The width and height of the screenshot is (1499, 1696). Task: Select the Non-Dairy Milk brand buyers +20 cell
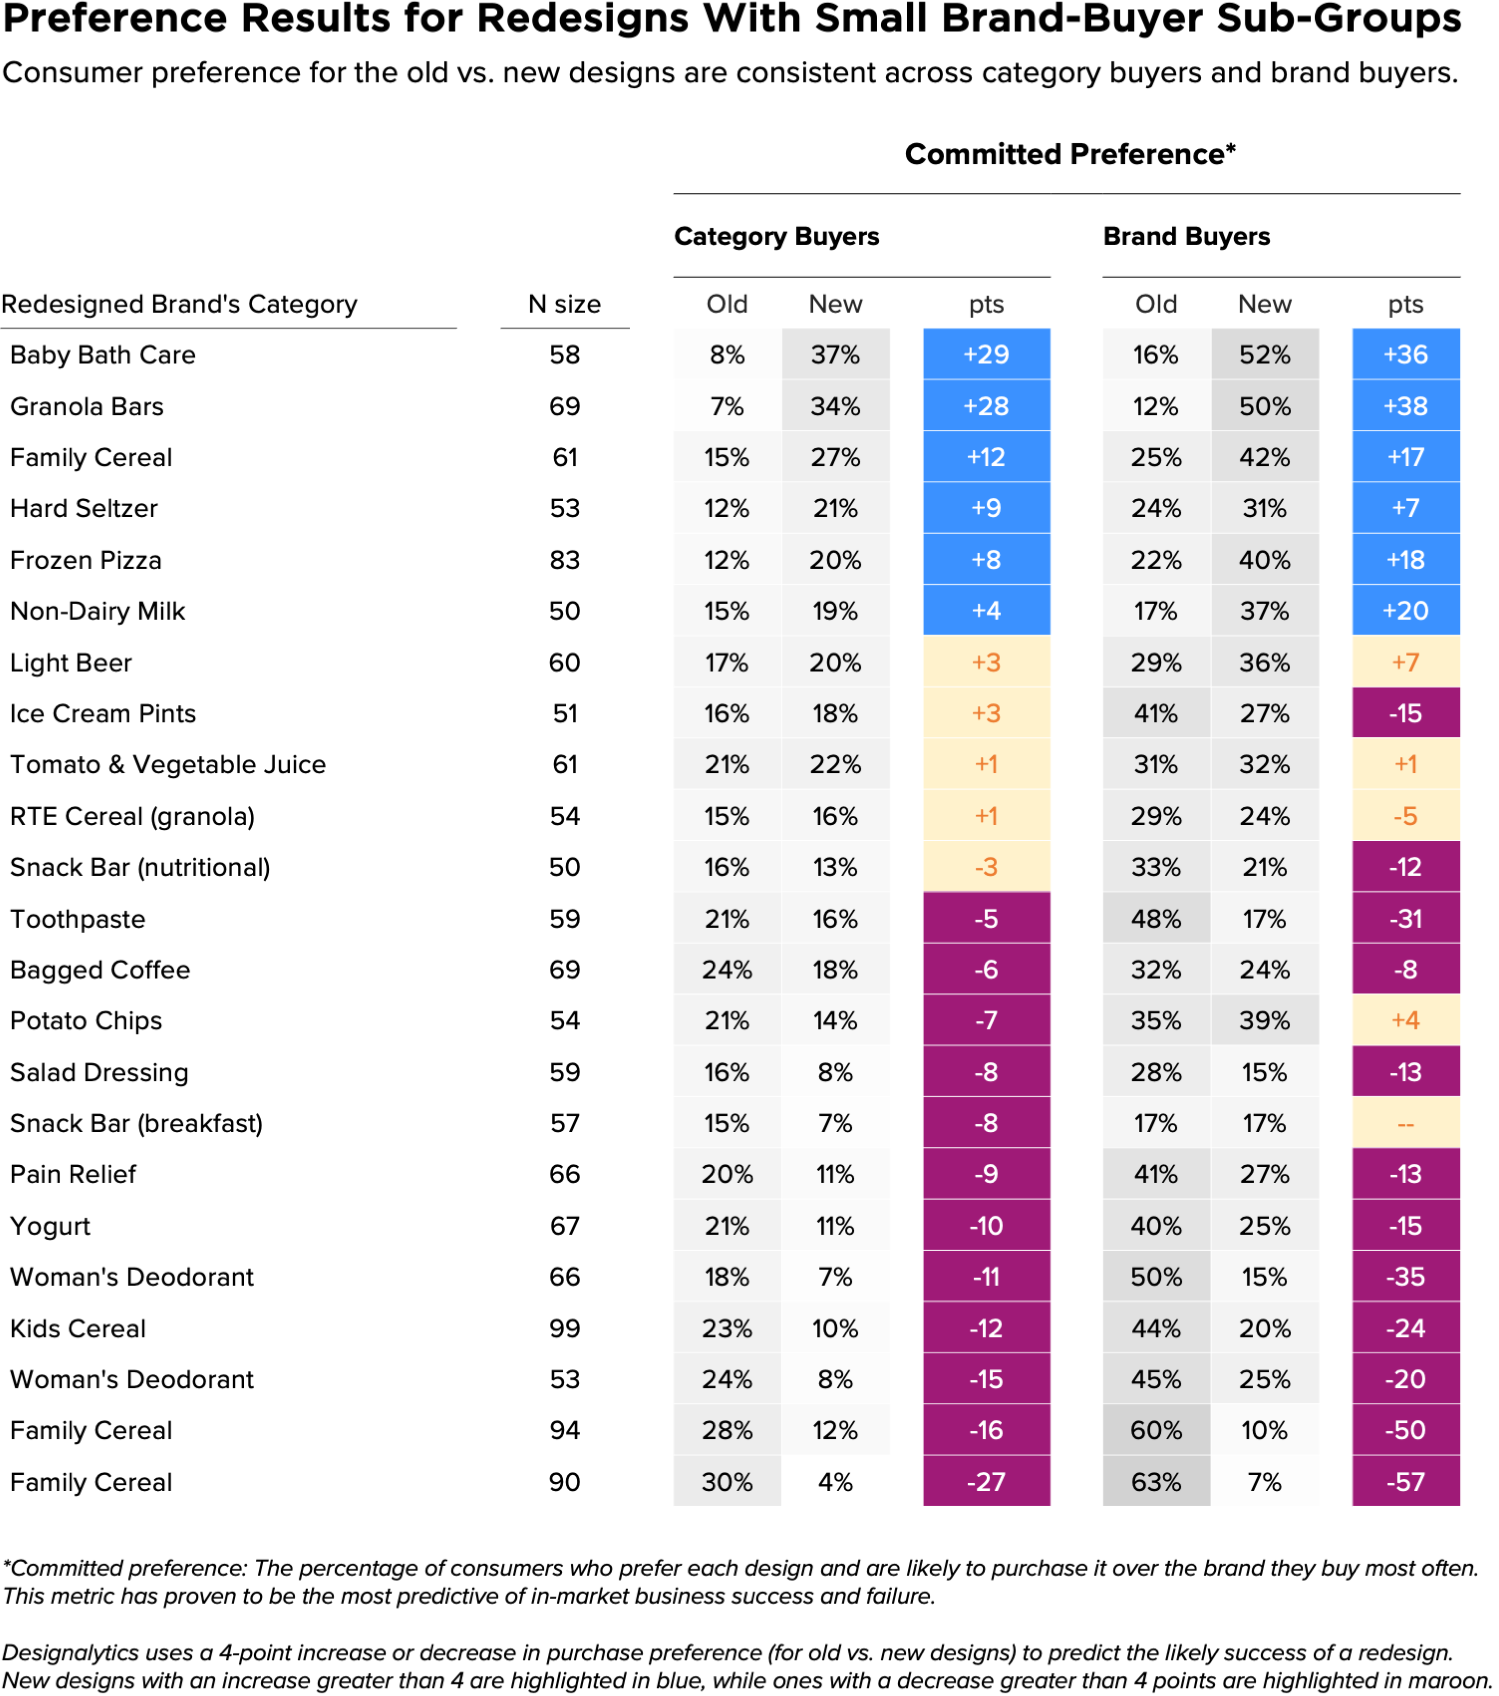pyautogui.click(x=1405, y=611)
